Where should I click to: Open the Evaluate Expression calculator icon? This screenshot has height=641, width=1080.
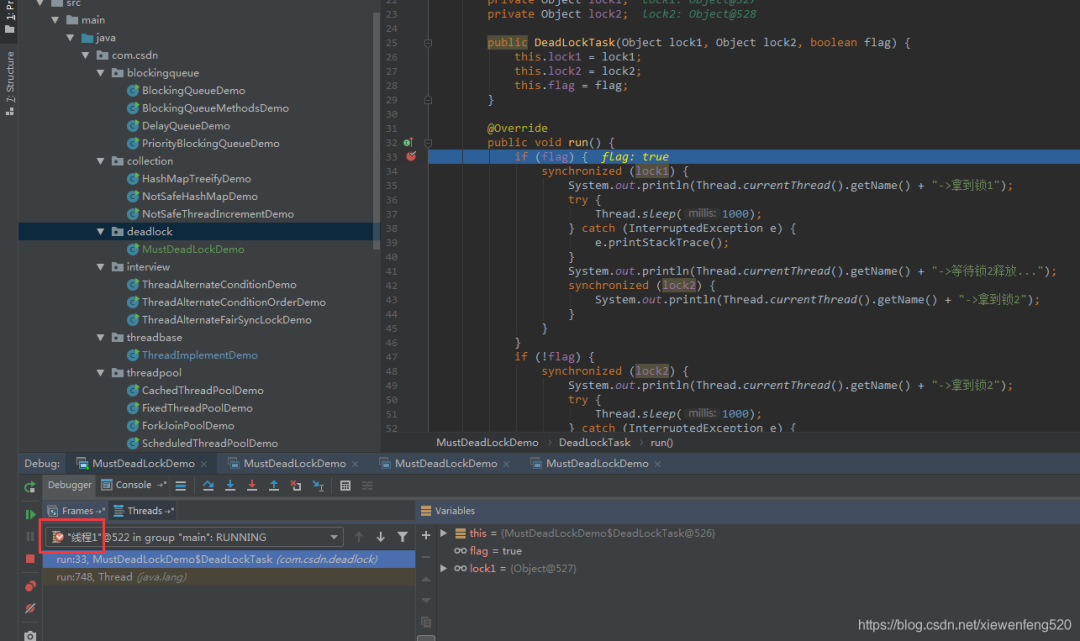coord(345,486)
